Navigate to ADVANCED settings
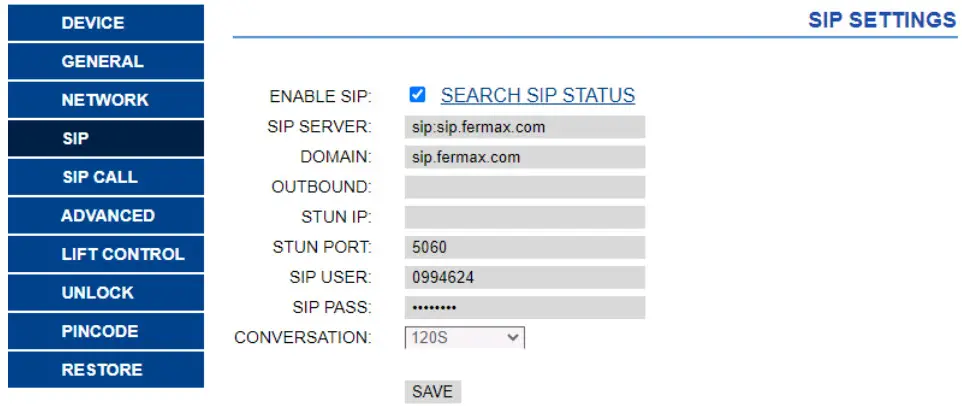 click(105, 215)
